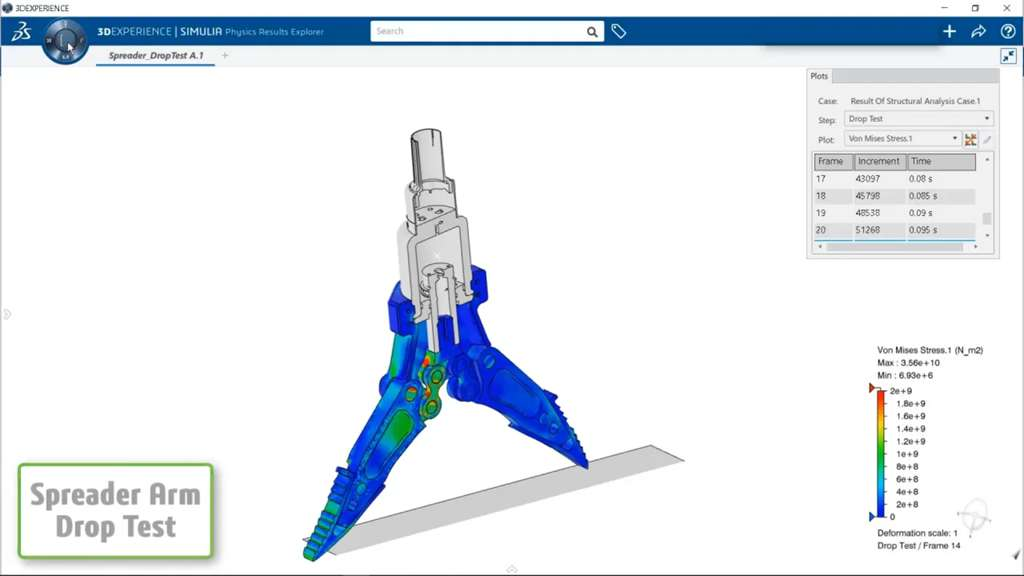The width and height of the screenshot is (1024, 576).
Task: Open the Plot dropdown showing Von Mises Stress.1
Action: (902, 139)
